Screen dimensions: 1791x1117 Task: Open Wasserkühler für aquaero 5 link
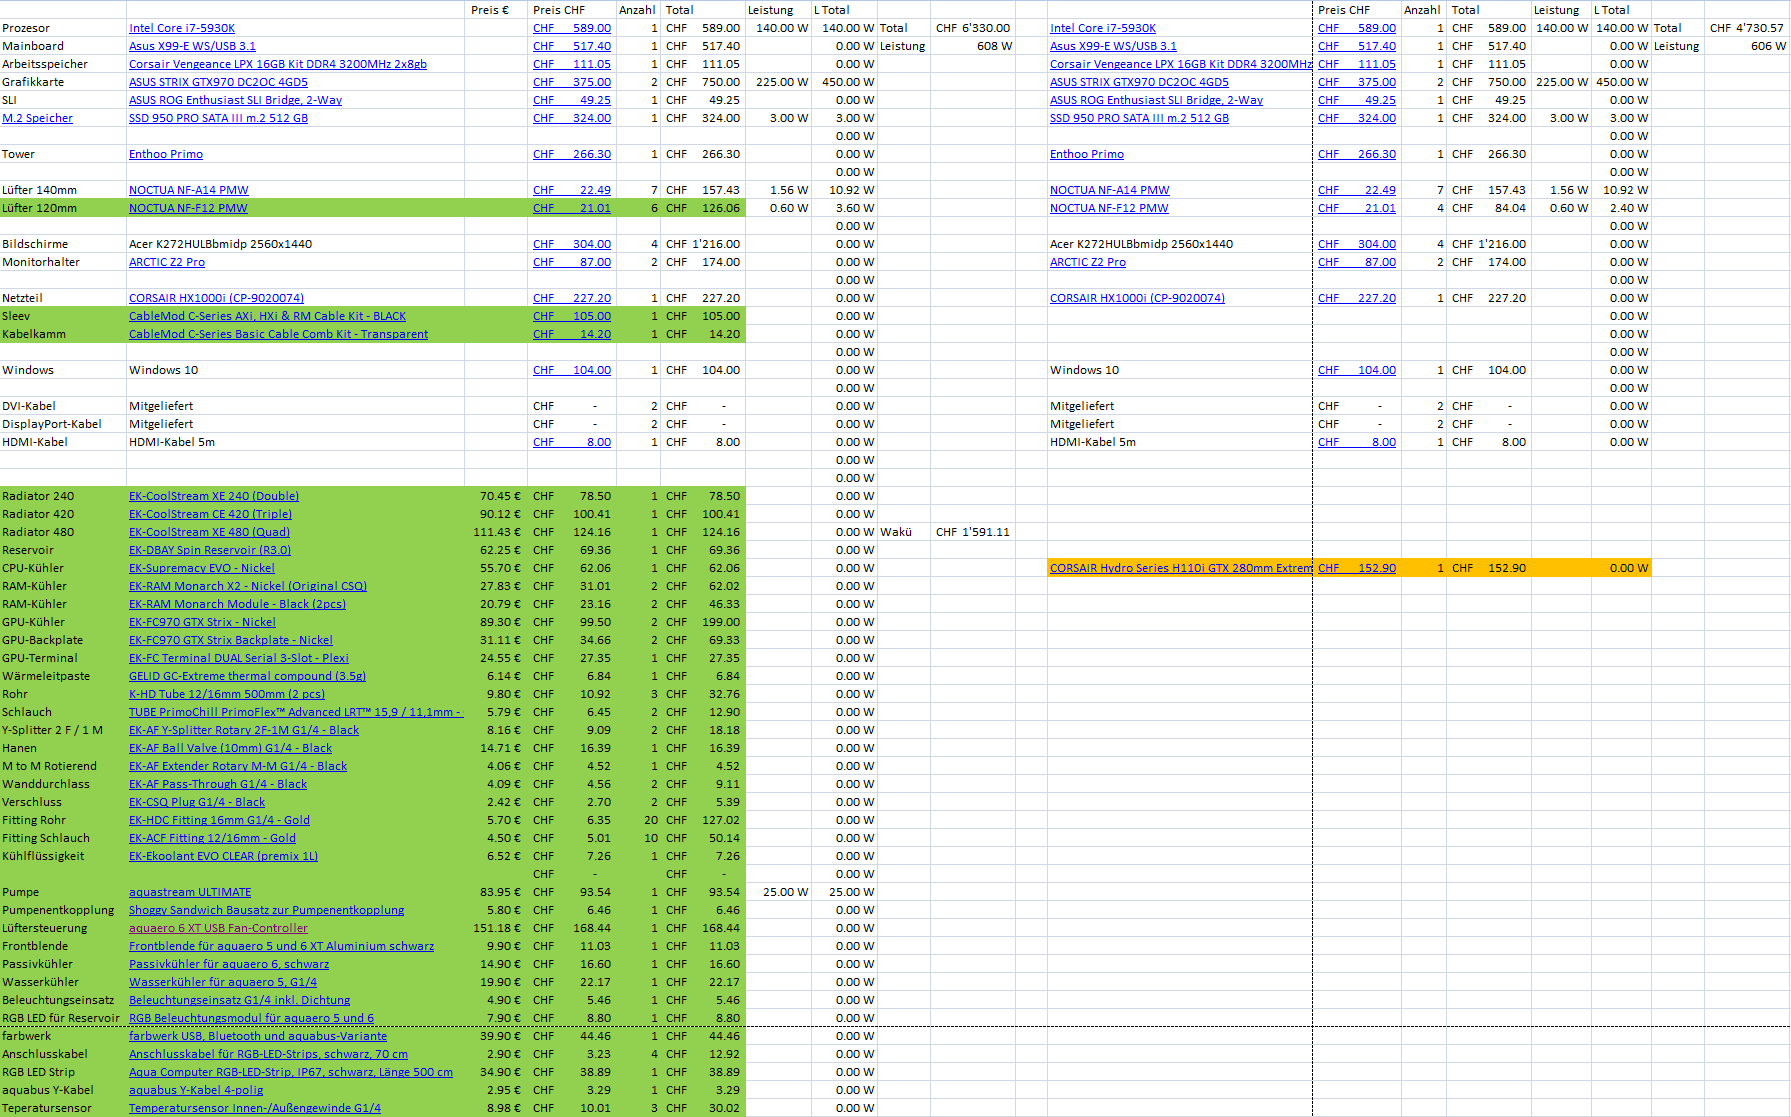click(x=223, y=982)
